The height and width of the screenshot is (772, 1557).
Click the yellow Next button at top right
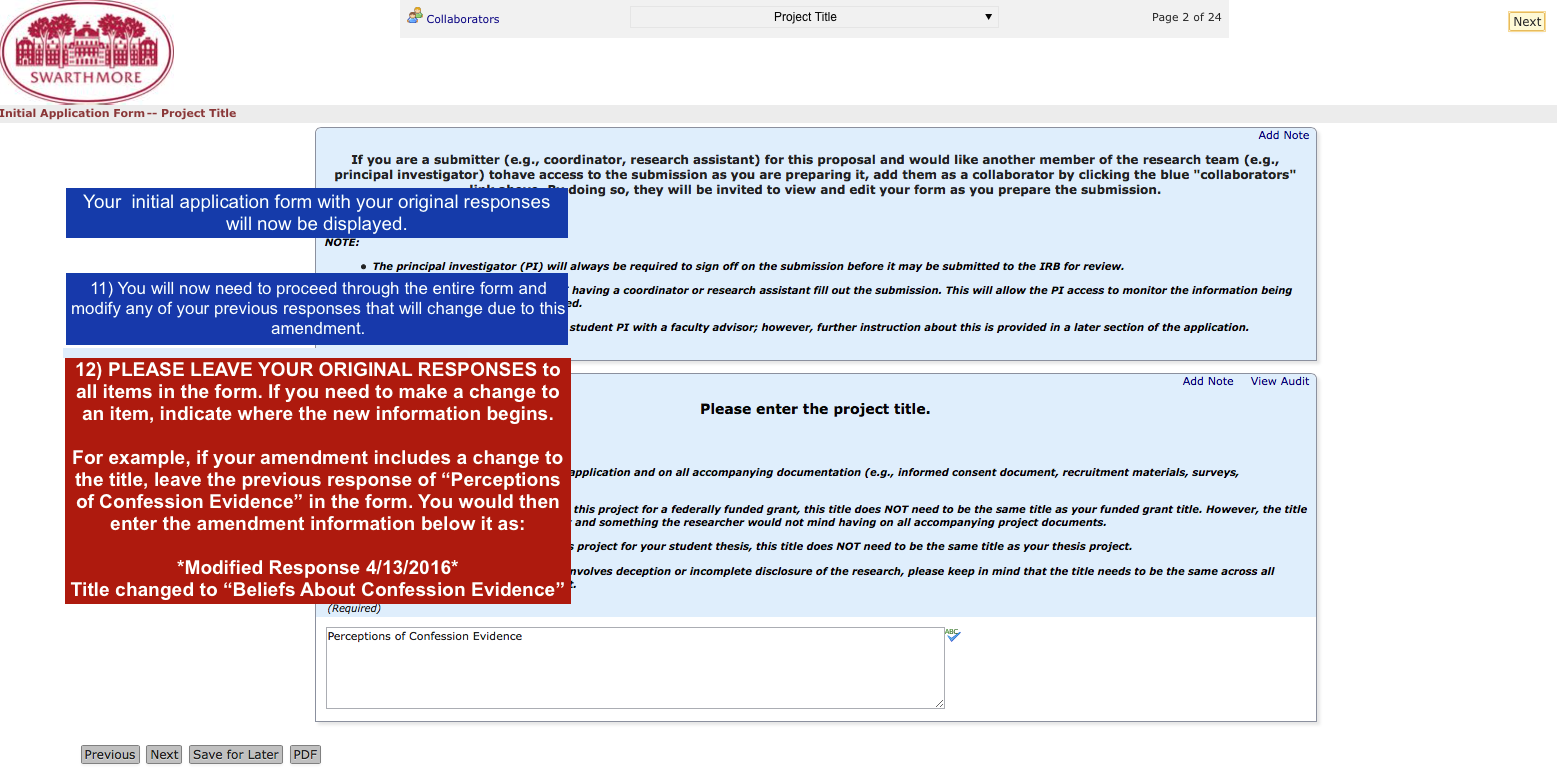[1527, 22]
